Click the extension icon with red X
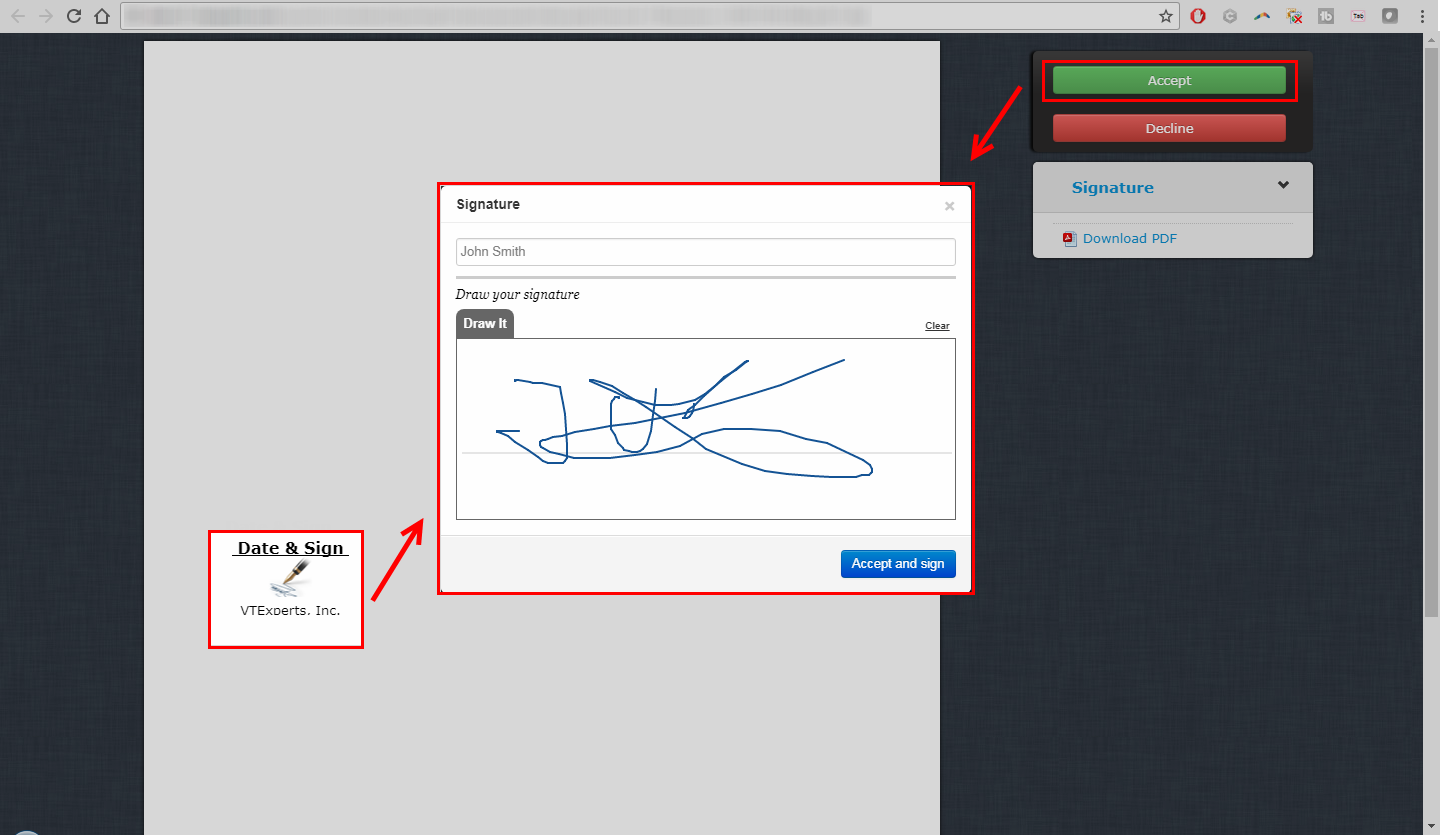 [x=1294, y=16]
